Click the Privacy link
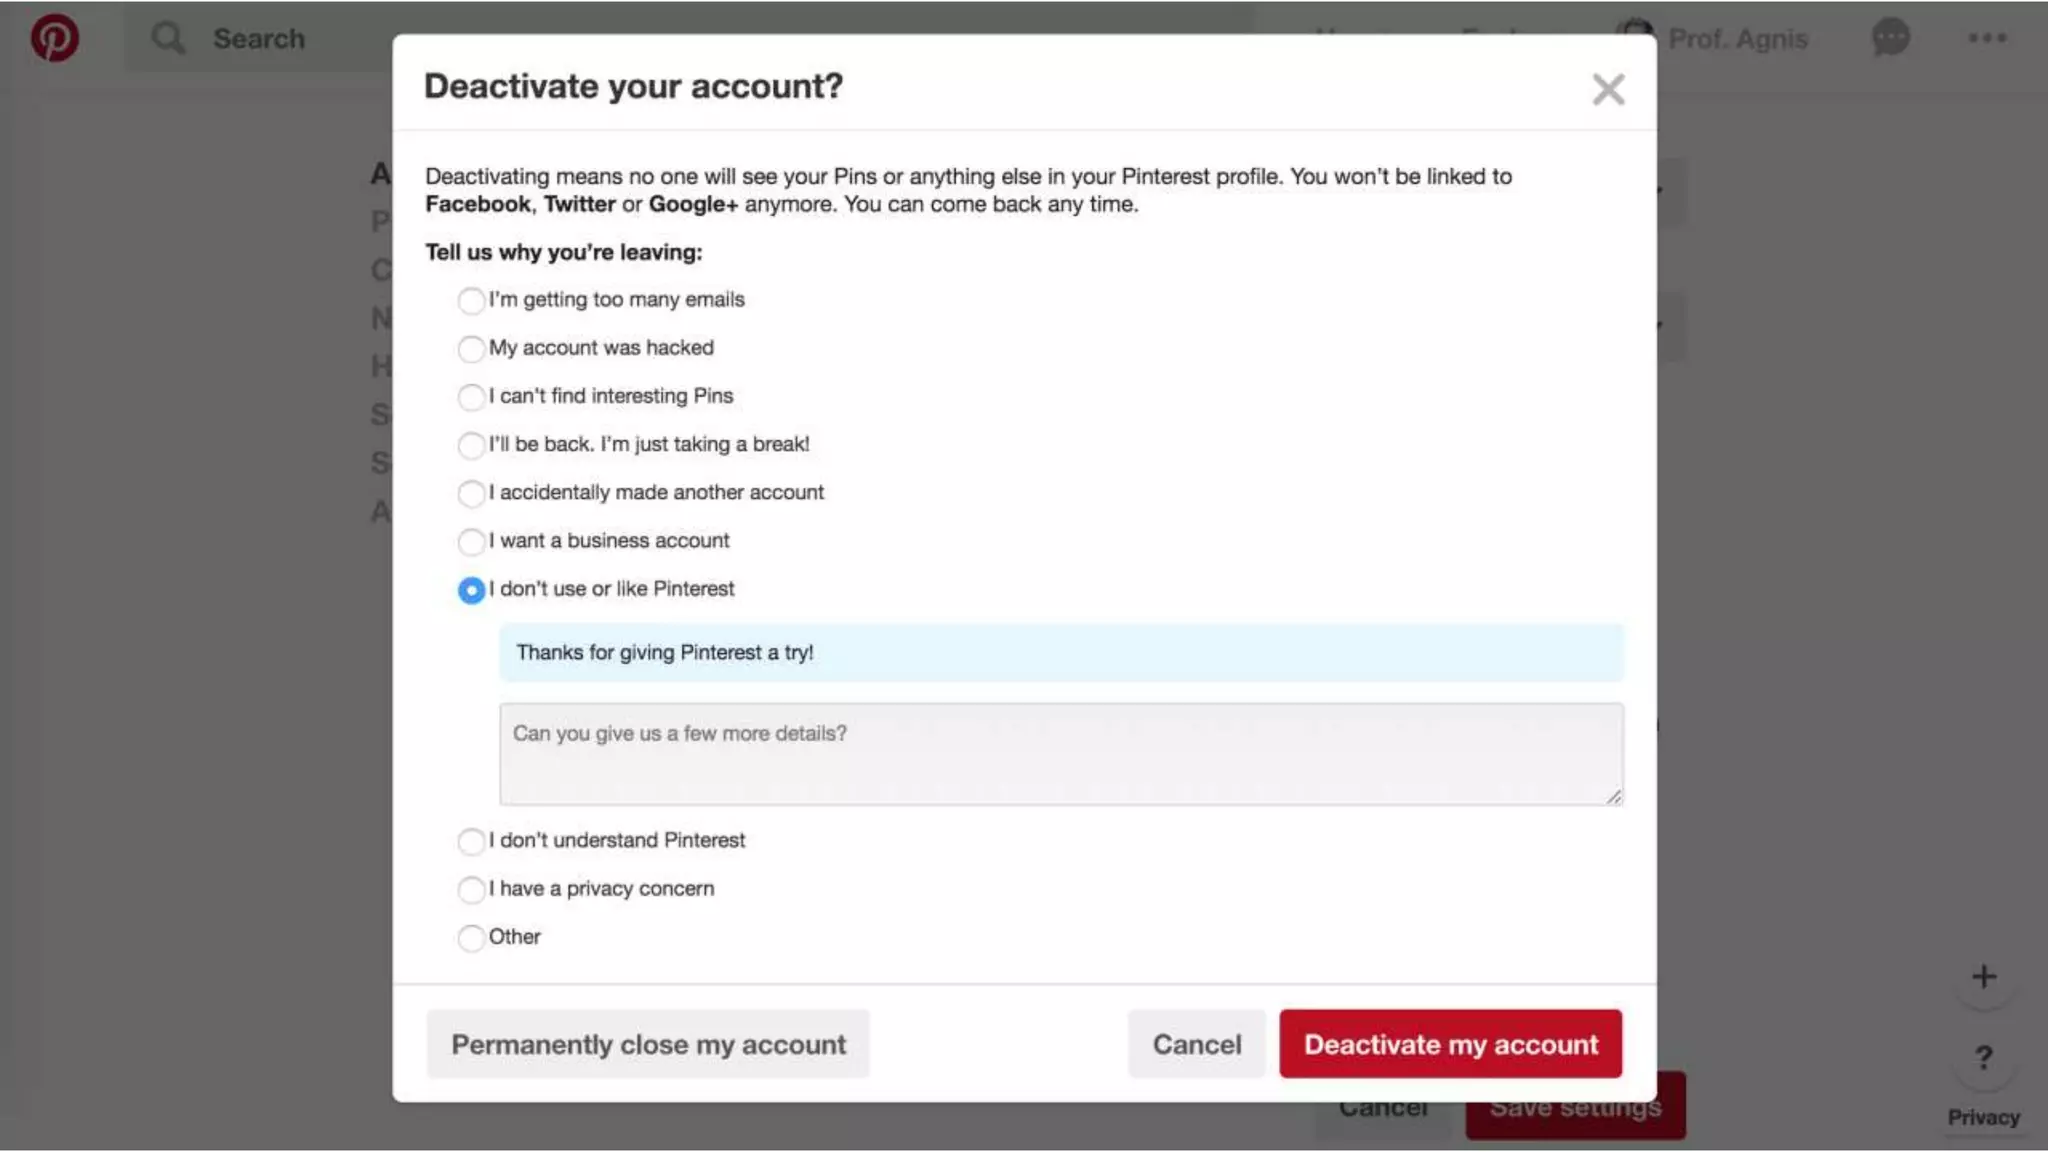 pyautogui.click(x=1983, y=1117)
